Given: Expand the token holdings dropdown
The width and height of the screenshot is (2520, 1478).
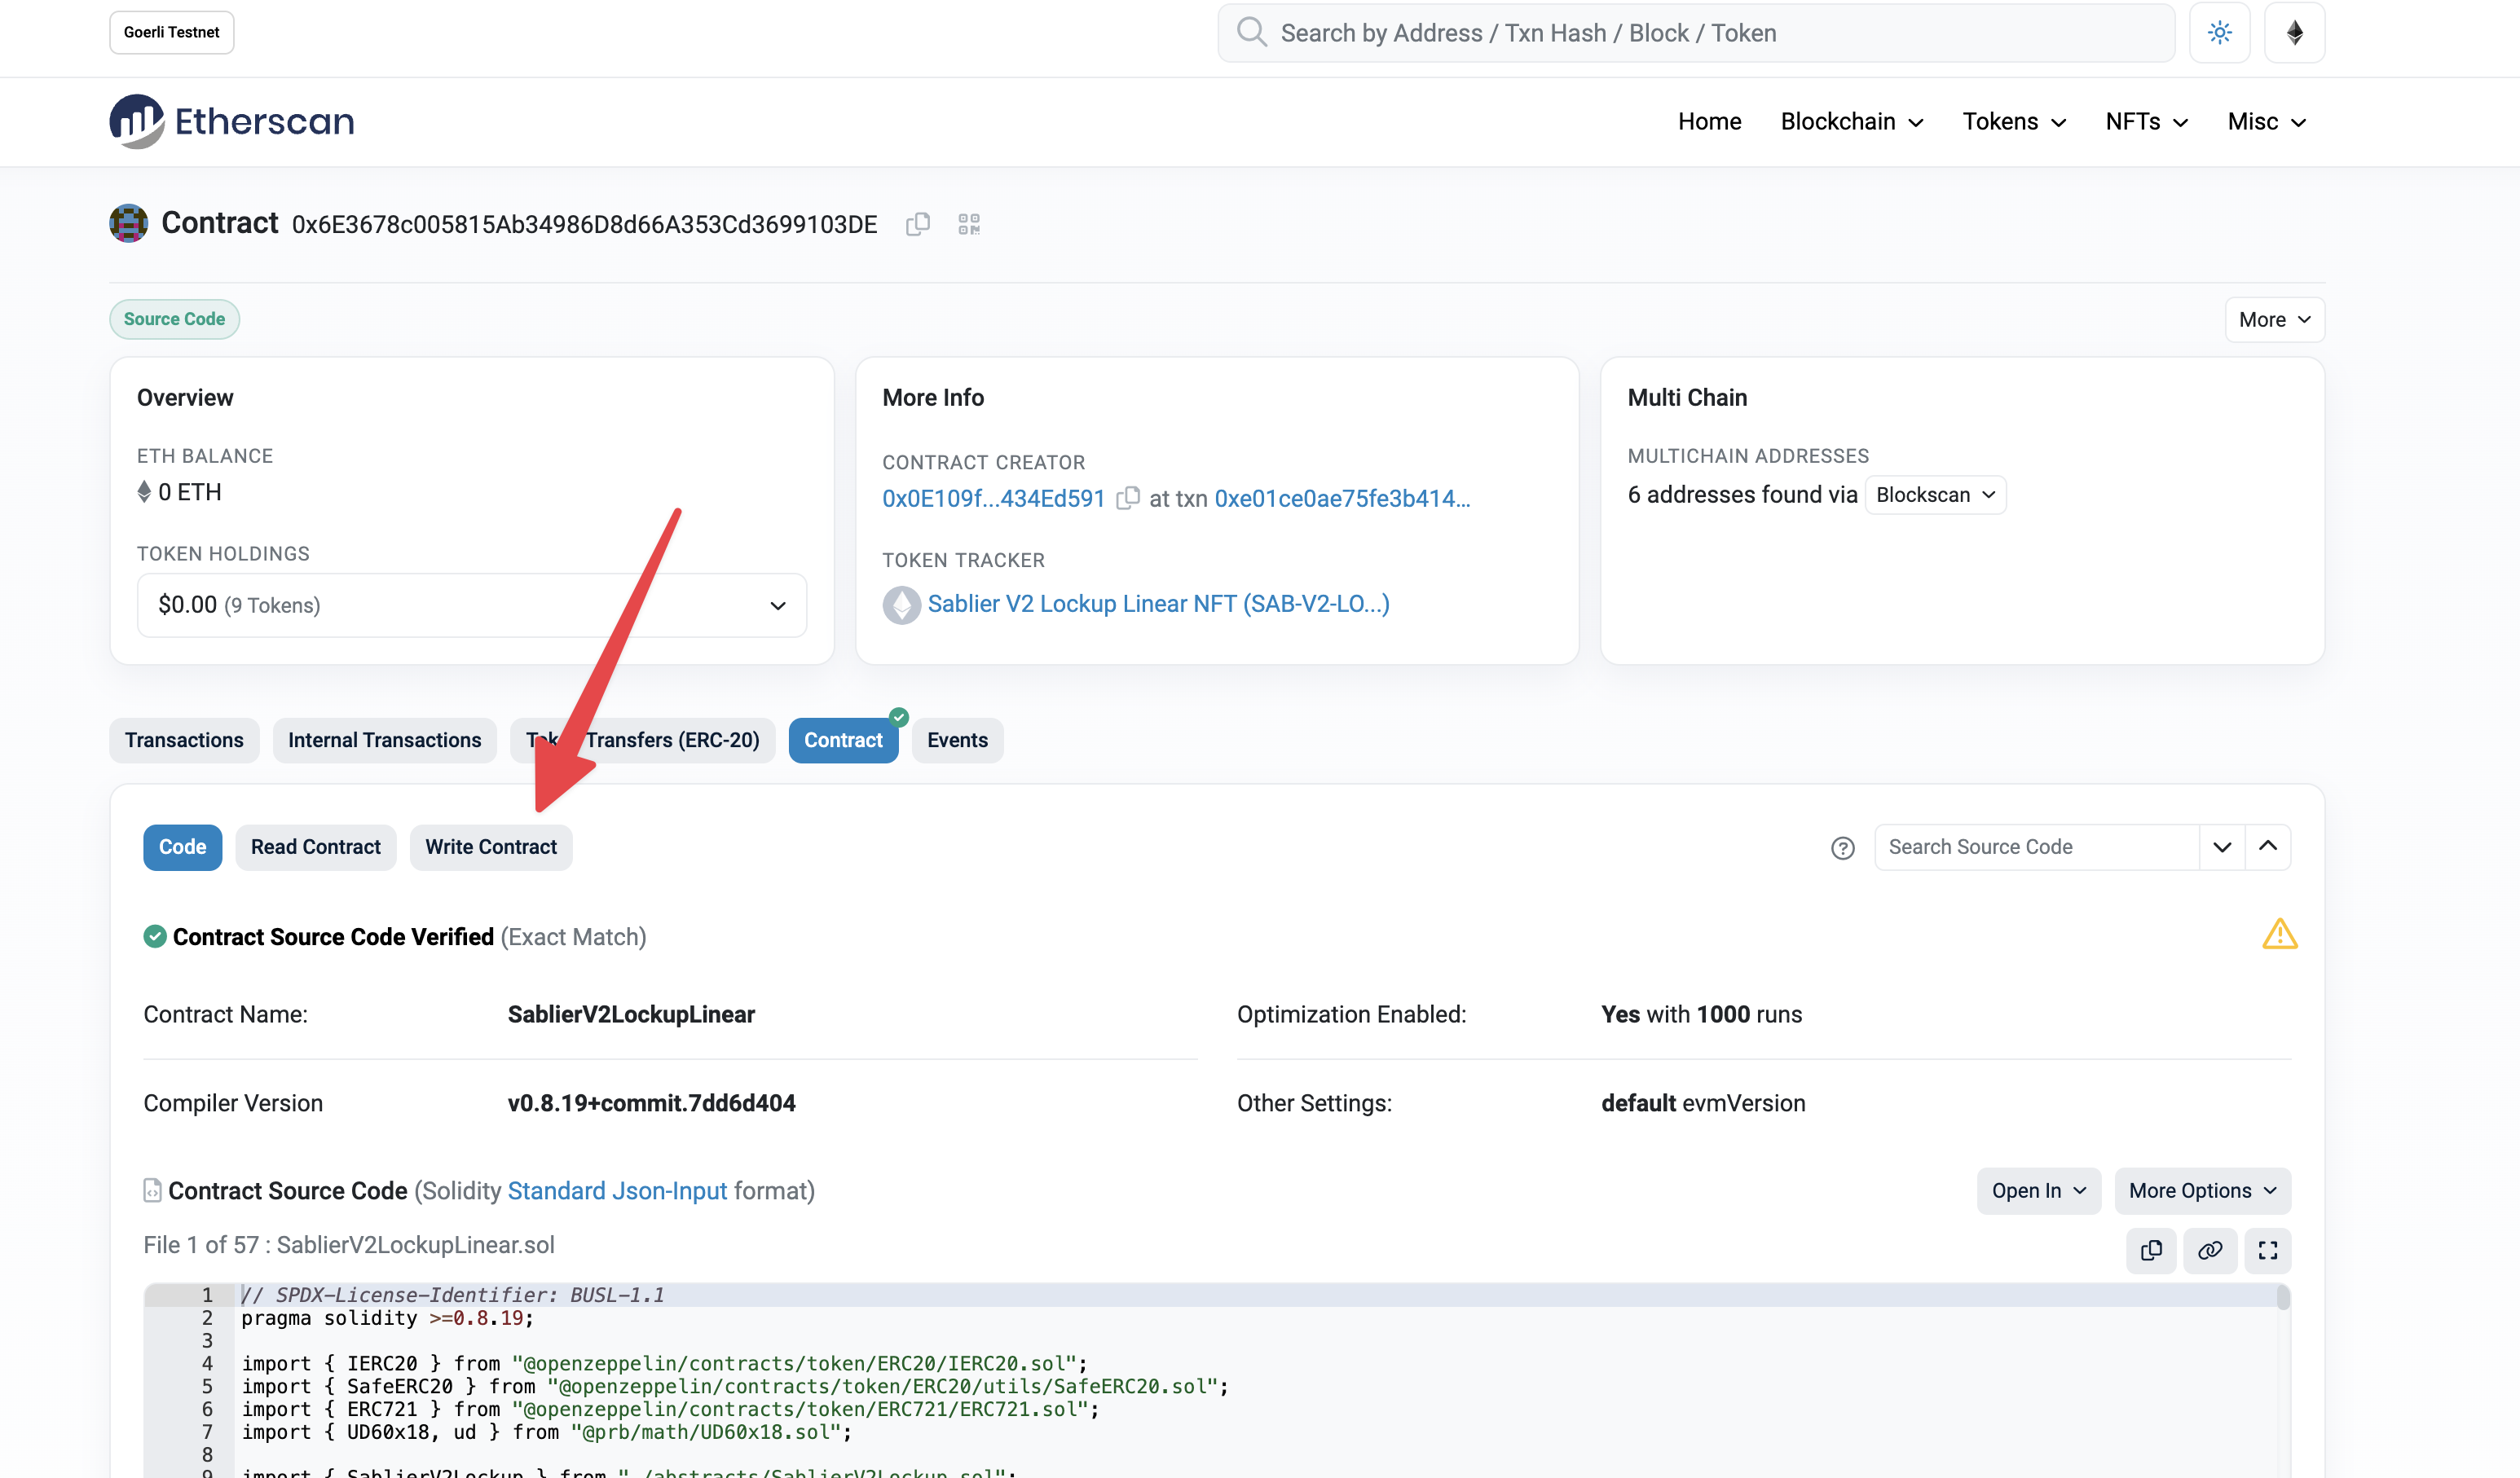Looking at the screenshot, I should tap(472, 605).
